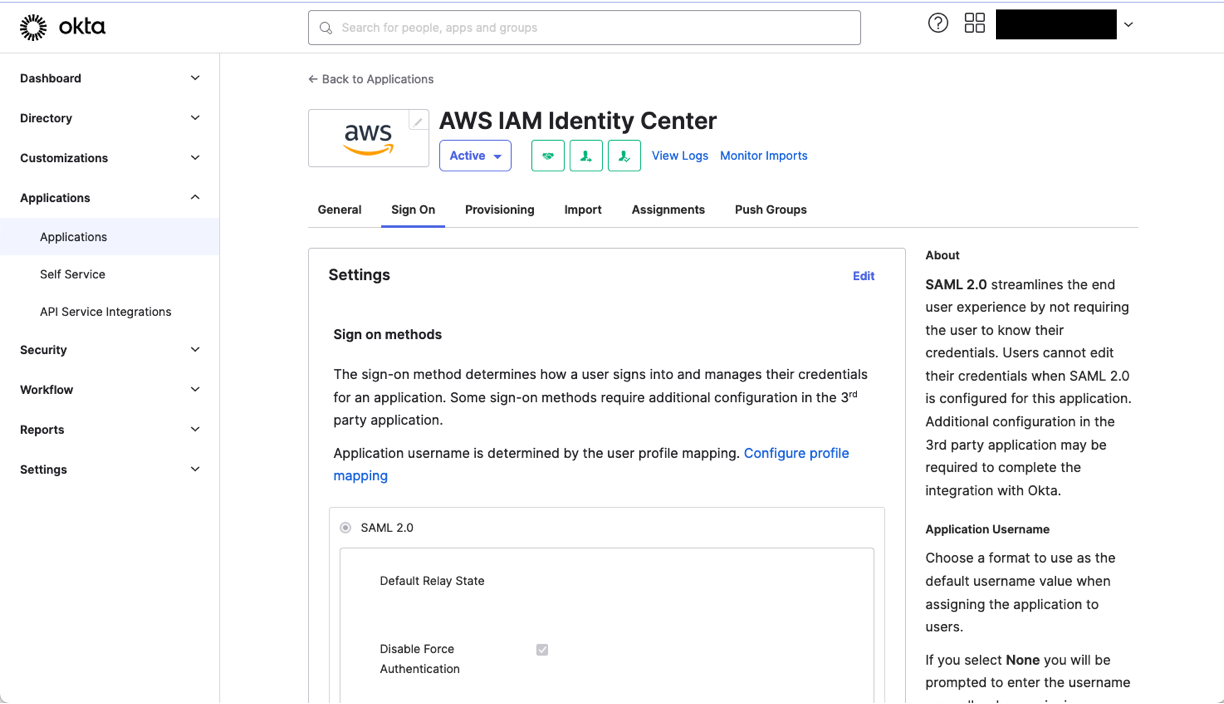Click the green handshake integration icon
Screen dimensions: 1224x704
click(547, 156)
